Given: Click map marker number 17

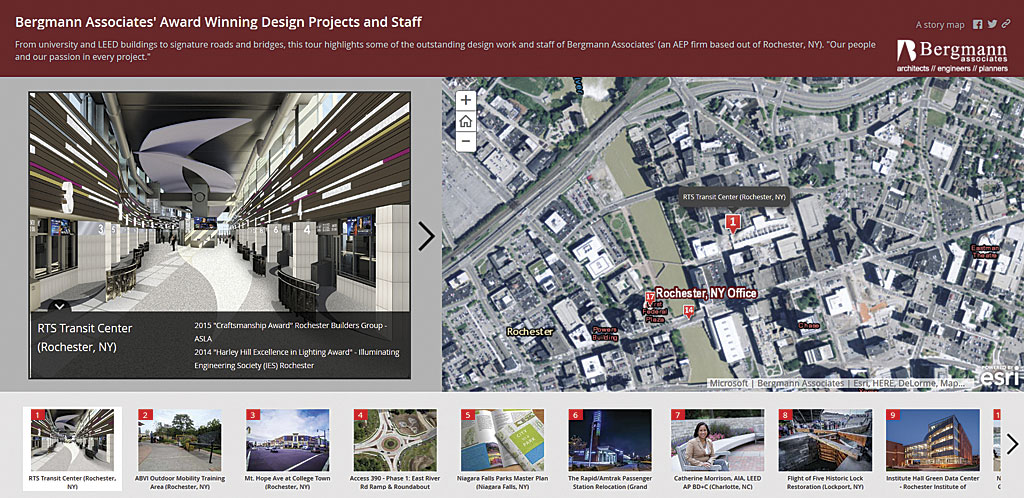Looking at the screenshot, I should (650, 297).
